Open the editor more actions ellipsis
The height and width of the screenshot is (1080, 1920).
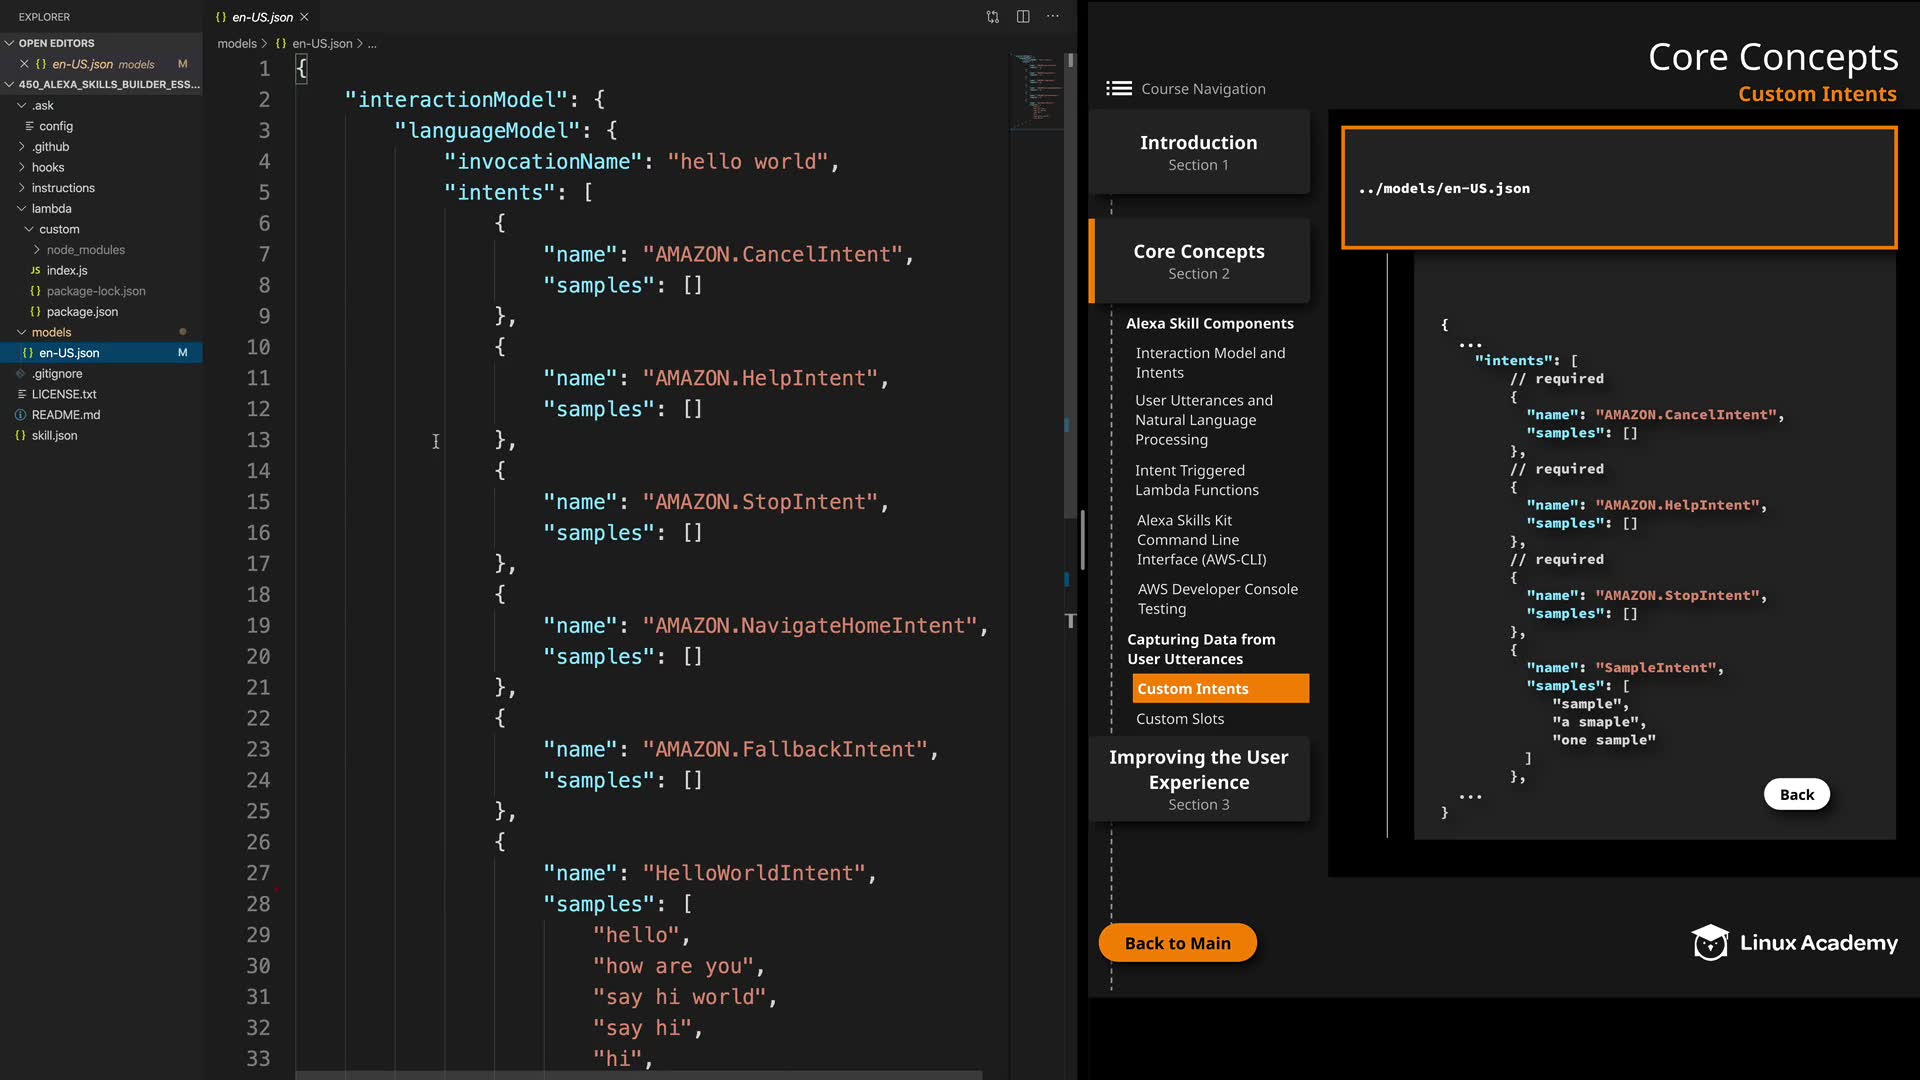1053,17
